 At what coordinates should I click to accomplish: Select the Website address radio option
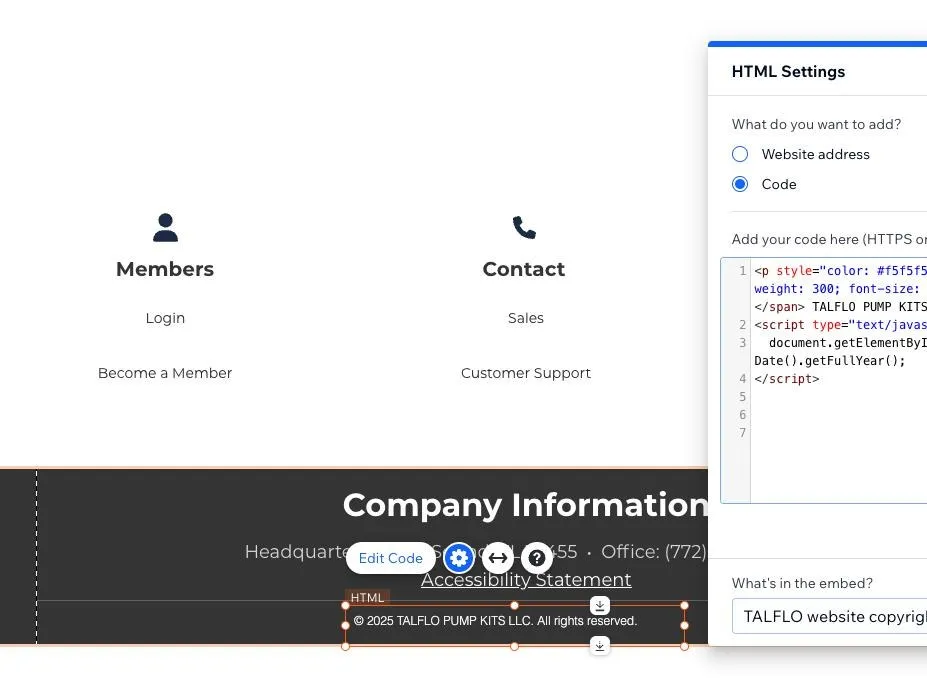point(740,154)
